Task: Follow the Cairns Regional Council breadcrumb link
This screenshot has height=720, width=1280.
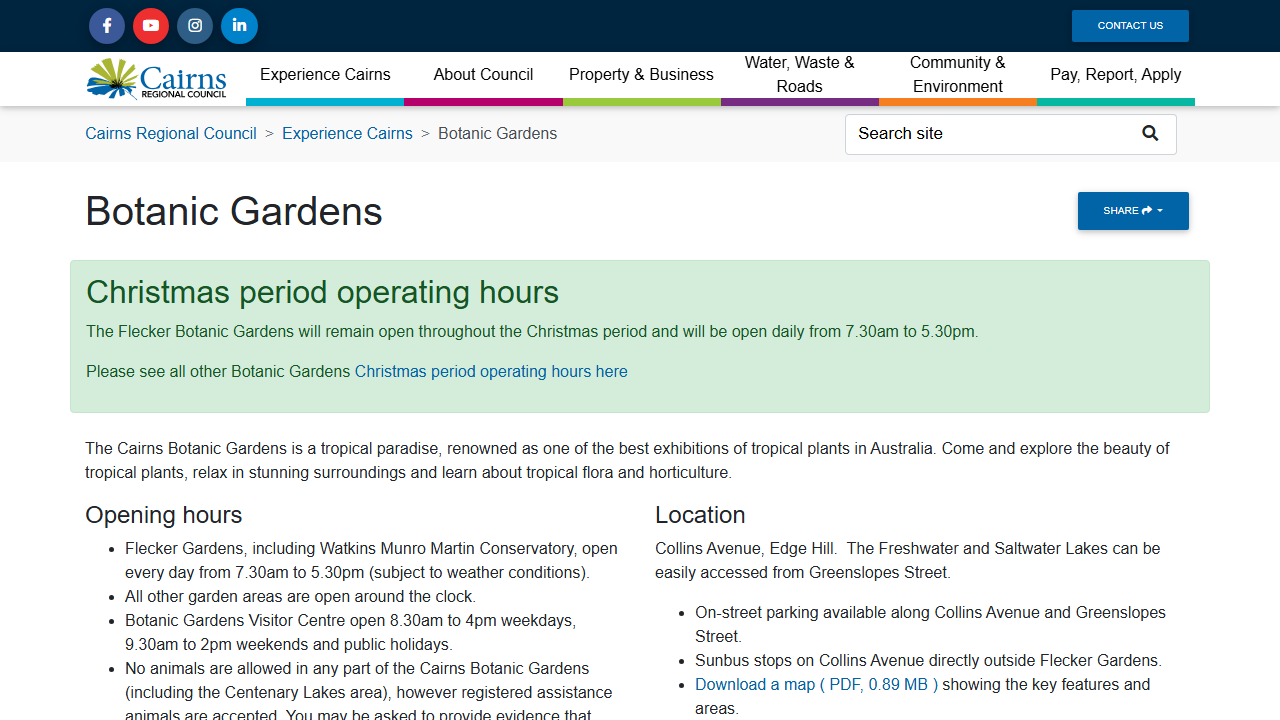Action: coord(171,134)
